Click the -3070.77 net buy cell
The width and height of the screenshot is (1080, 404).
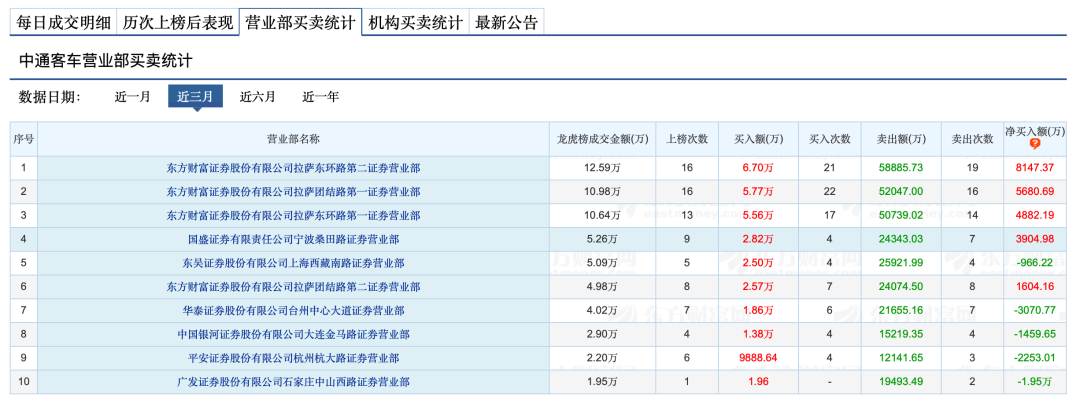(1035, 310)
